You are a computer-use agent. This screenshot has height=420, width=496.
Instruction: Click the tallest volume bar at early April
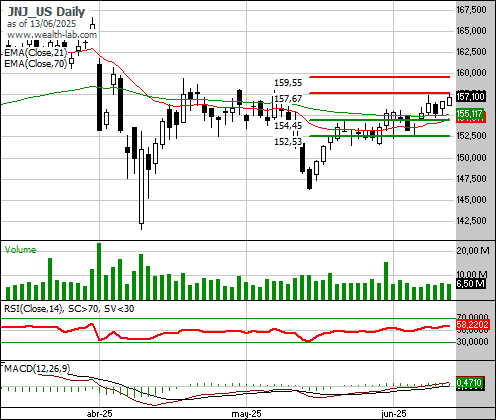coord(99,271)
